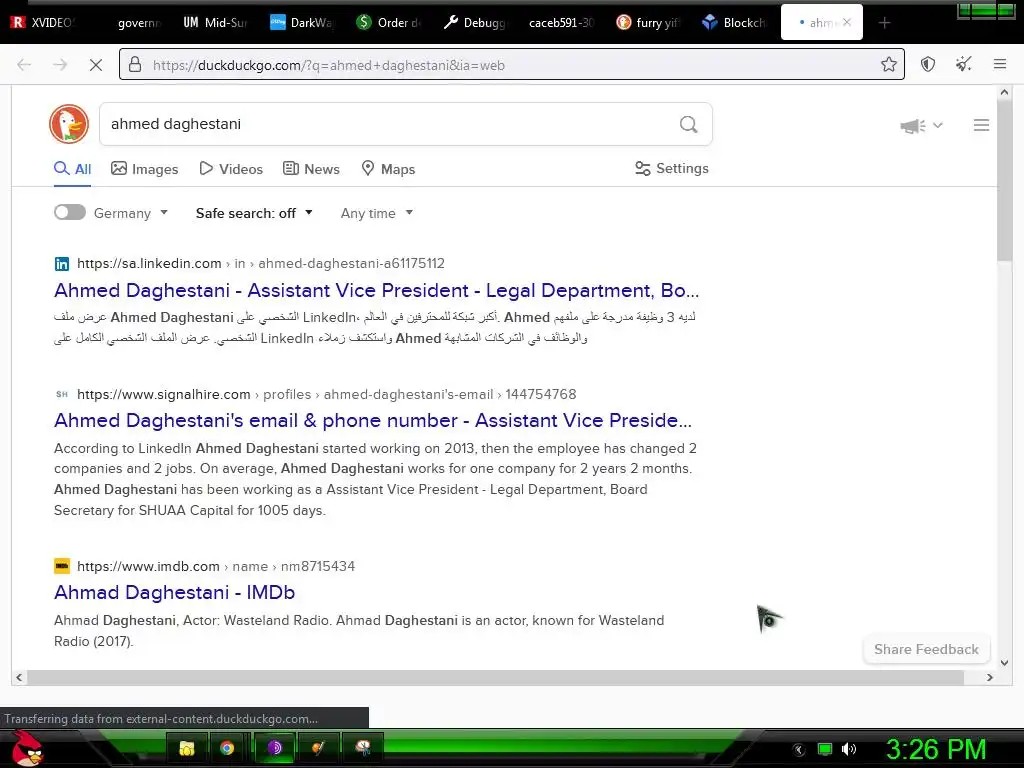Open the Safe search: off dropdown

pyautogui.click(x=254, y=213)
